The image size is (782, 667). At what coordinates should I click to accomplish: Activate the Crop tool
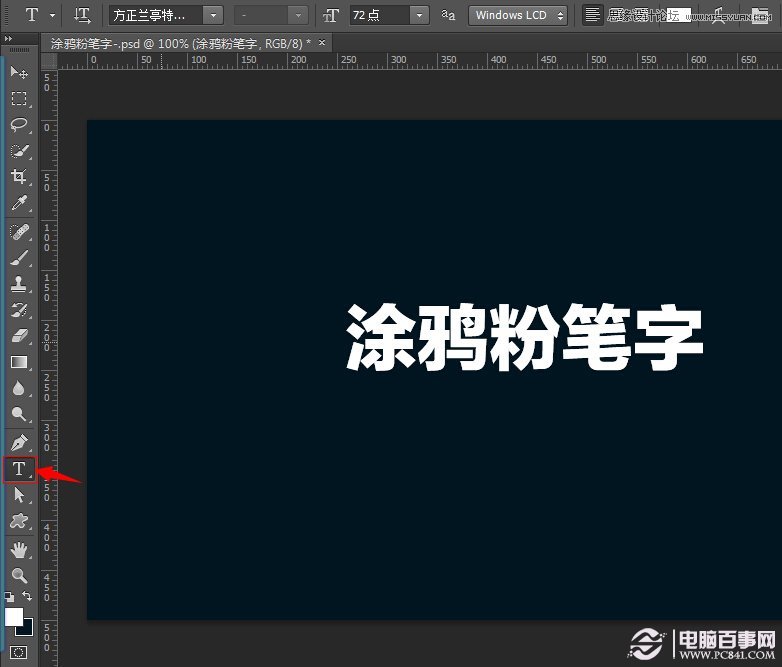(19, 178)
